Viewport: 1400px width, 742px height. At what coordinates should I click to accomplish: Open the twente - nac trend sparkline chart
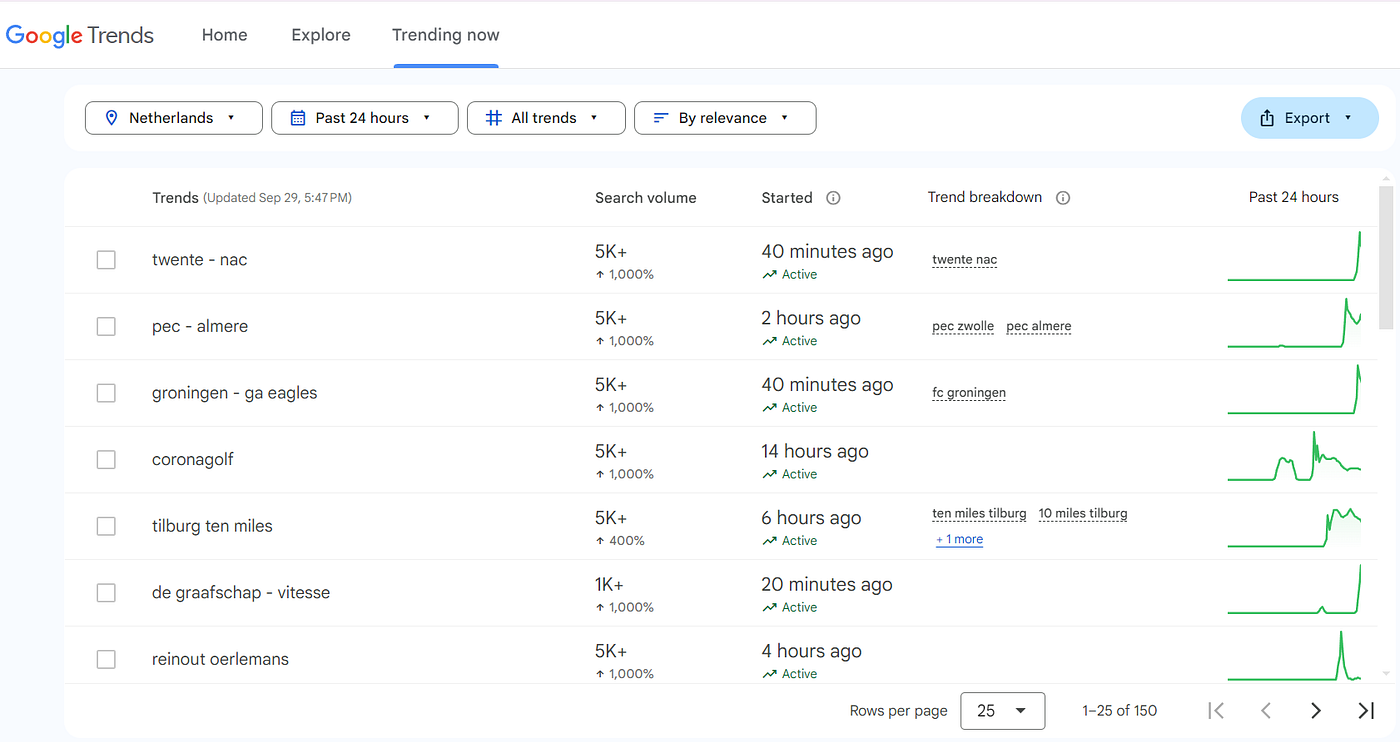(x=1294, y=257)
